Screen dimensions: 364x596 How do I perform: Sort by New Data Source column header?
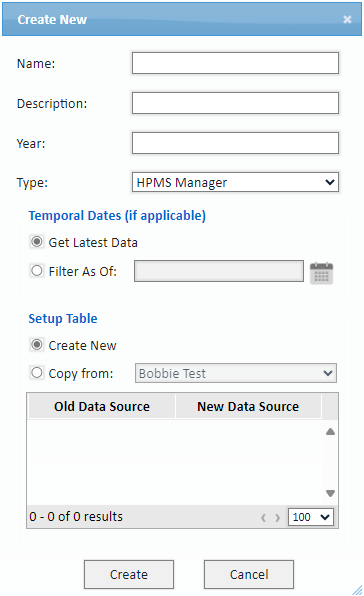[248, 406]
